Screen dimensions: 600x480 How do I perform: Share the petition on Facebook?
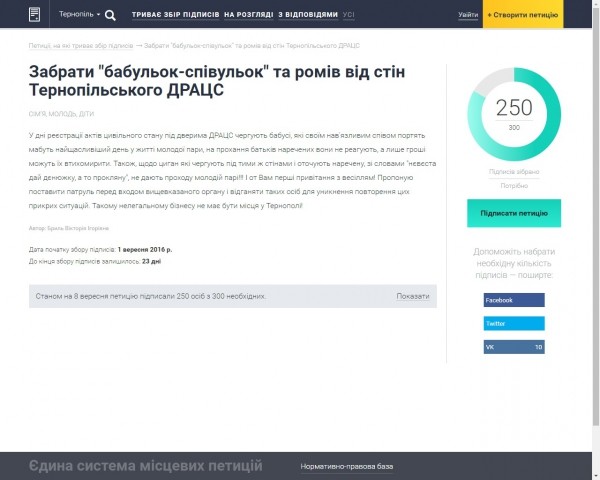coord(514,300)
